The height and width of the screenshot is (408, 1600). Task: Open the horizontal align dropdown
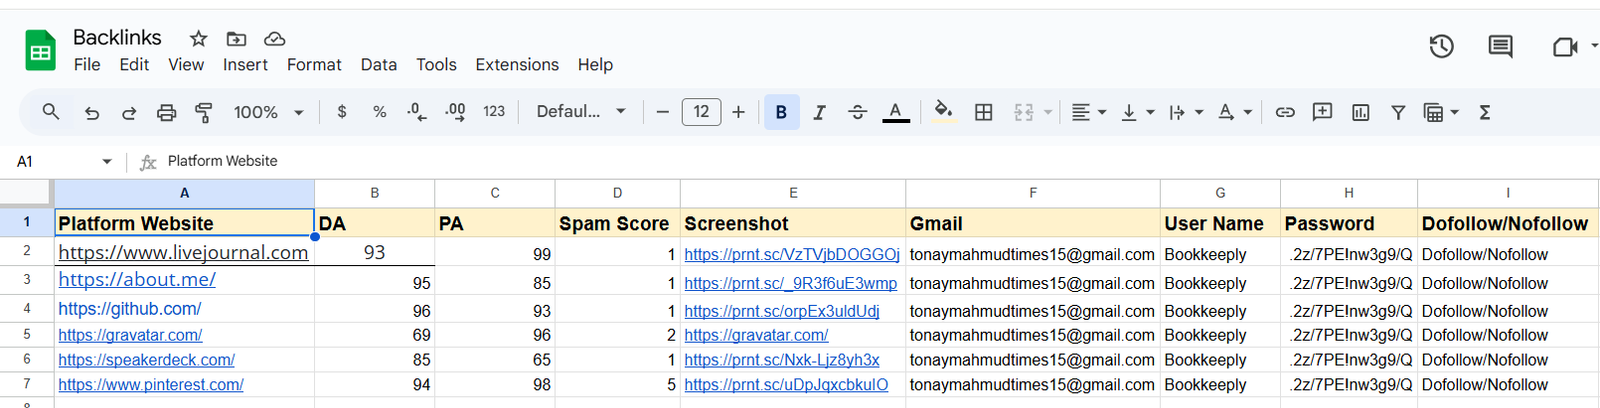click(1088, 113)
